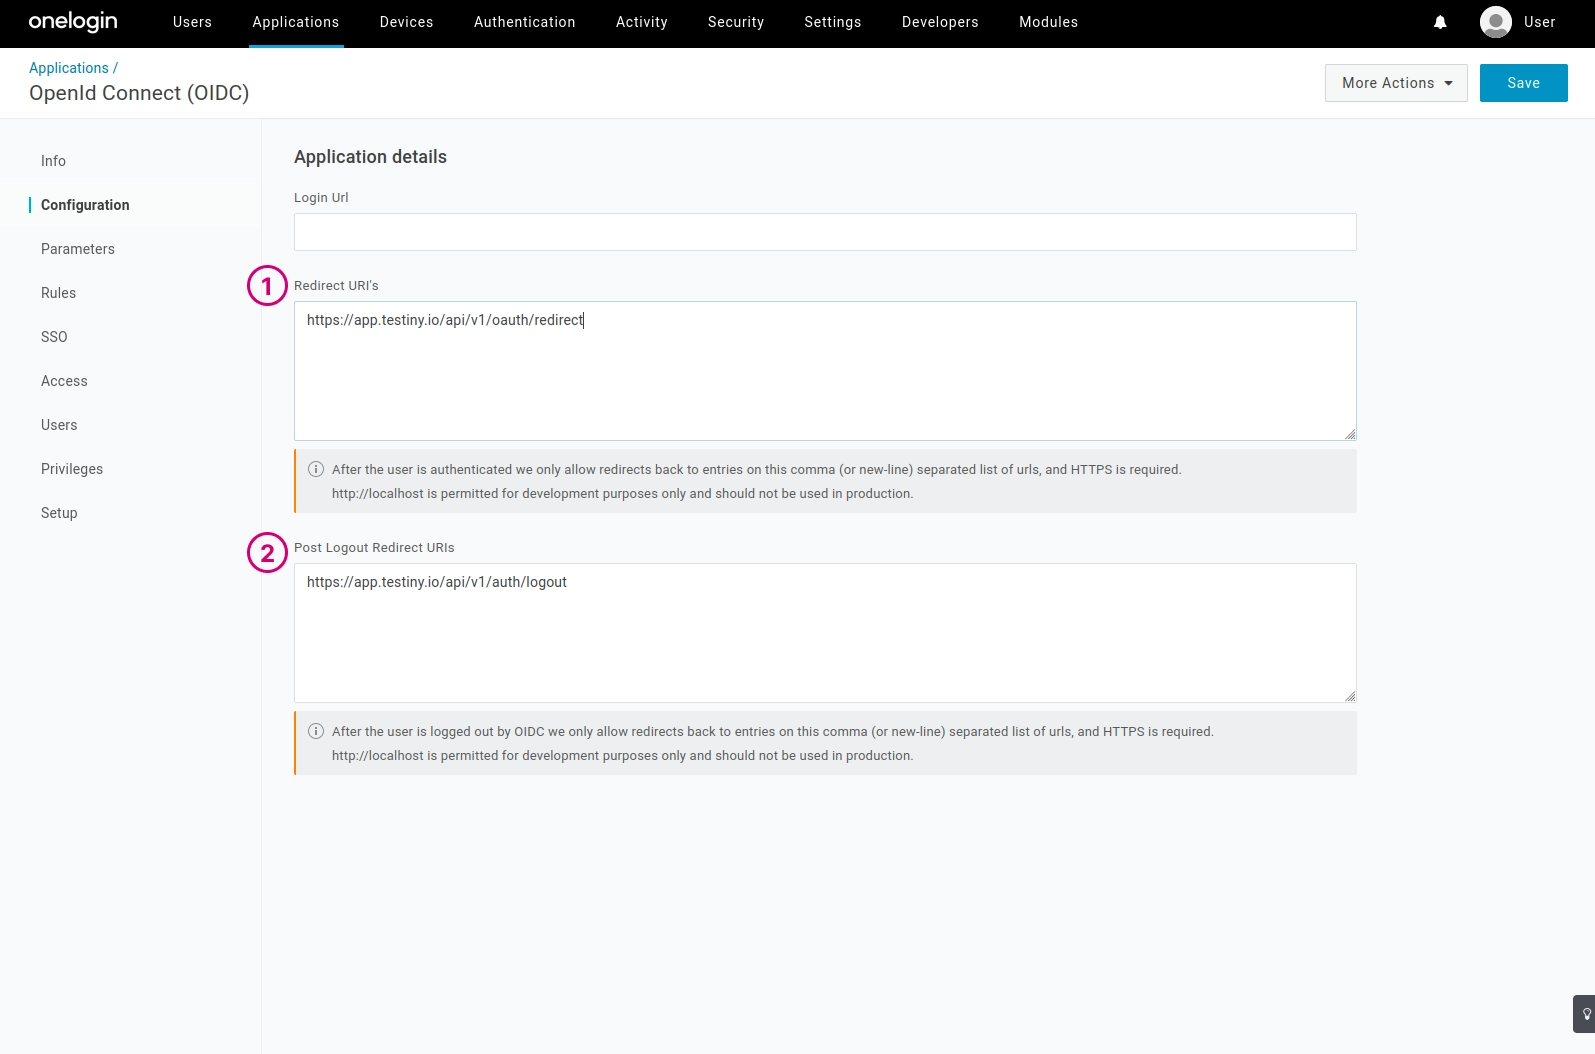Select the Access sidebar tab
1595x1054 pixels.
point(64,381)
